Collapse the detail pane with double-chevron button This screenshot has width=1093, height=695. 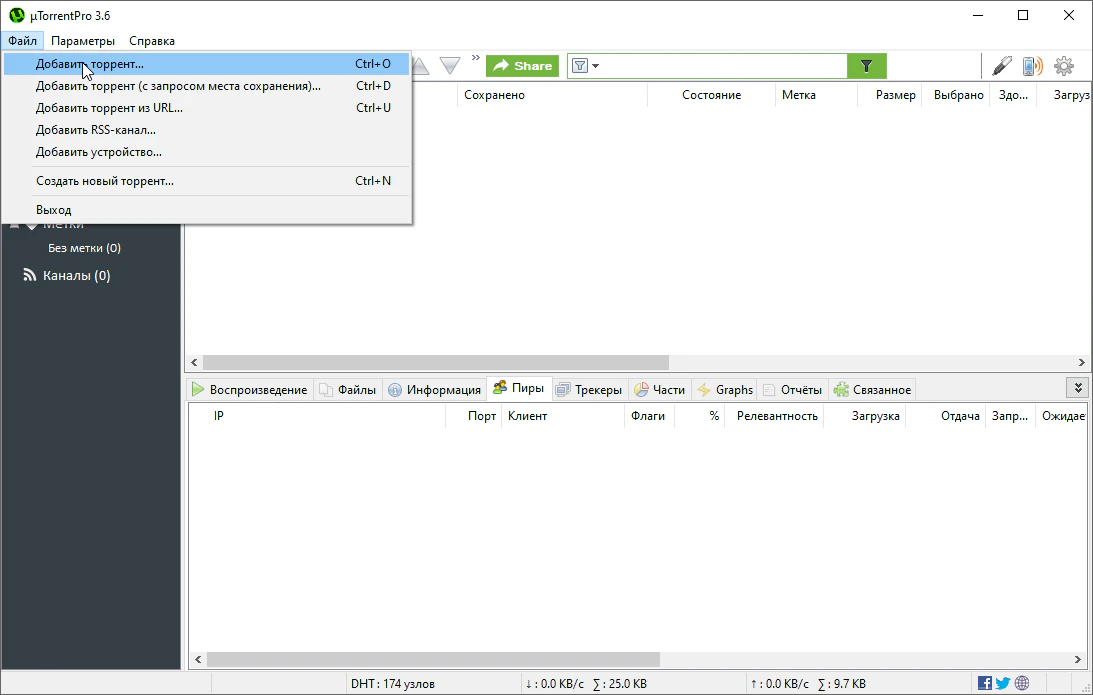[x=1077, y=388]
